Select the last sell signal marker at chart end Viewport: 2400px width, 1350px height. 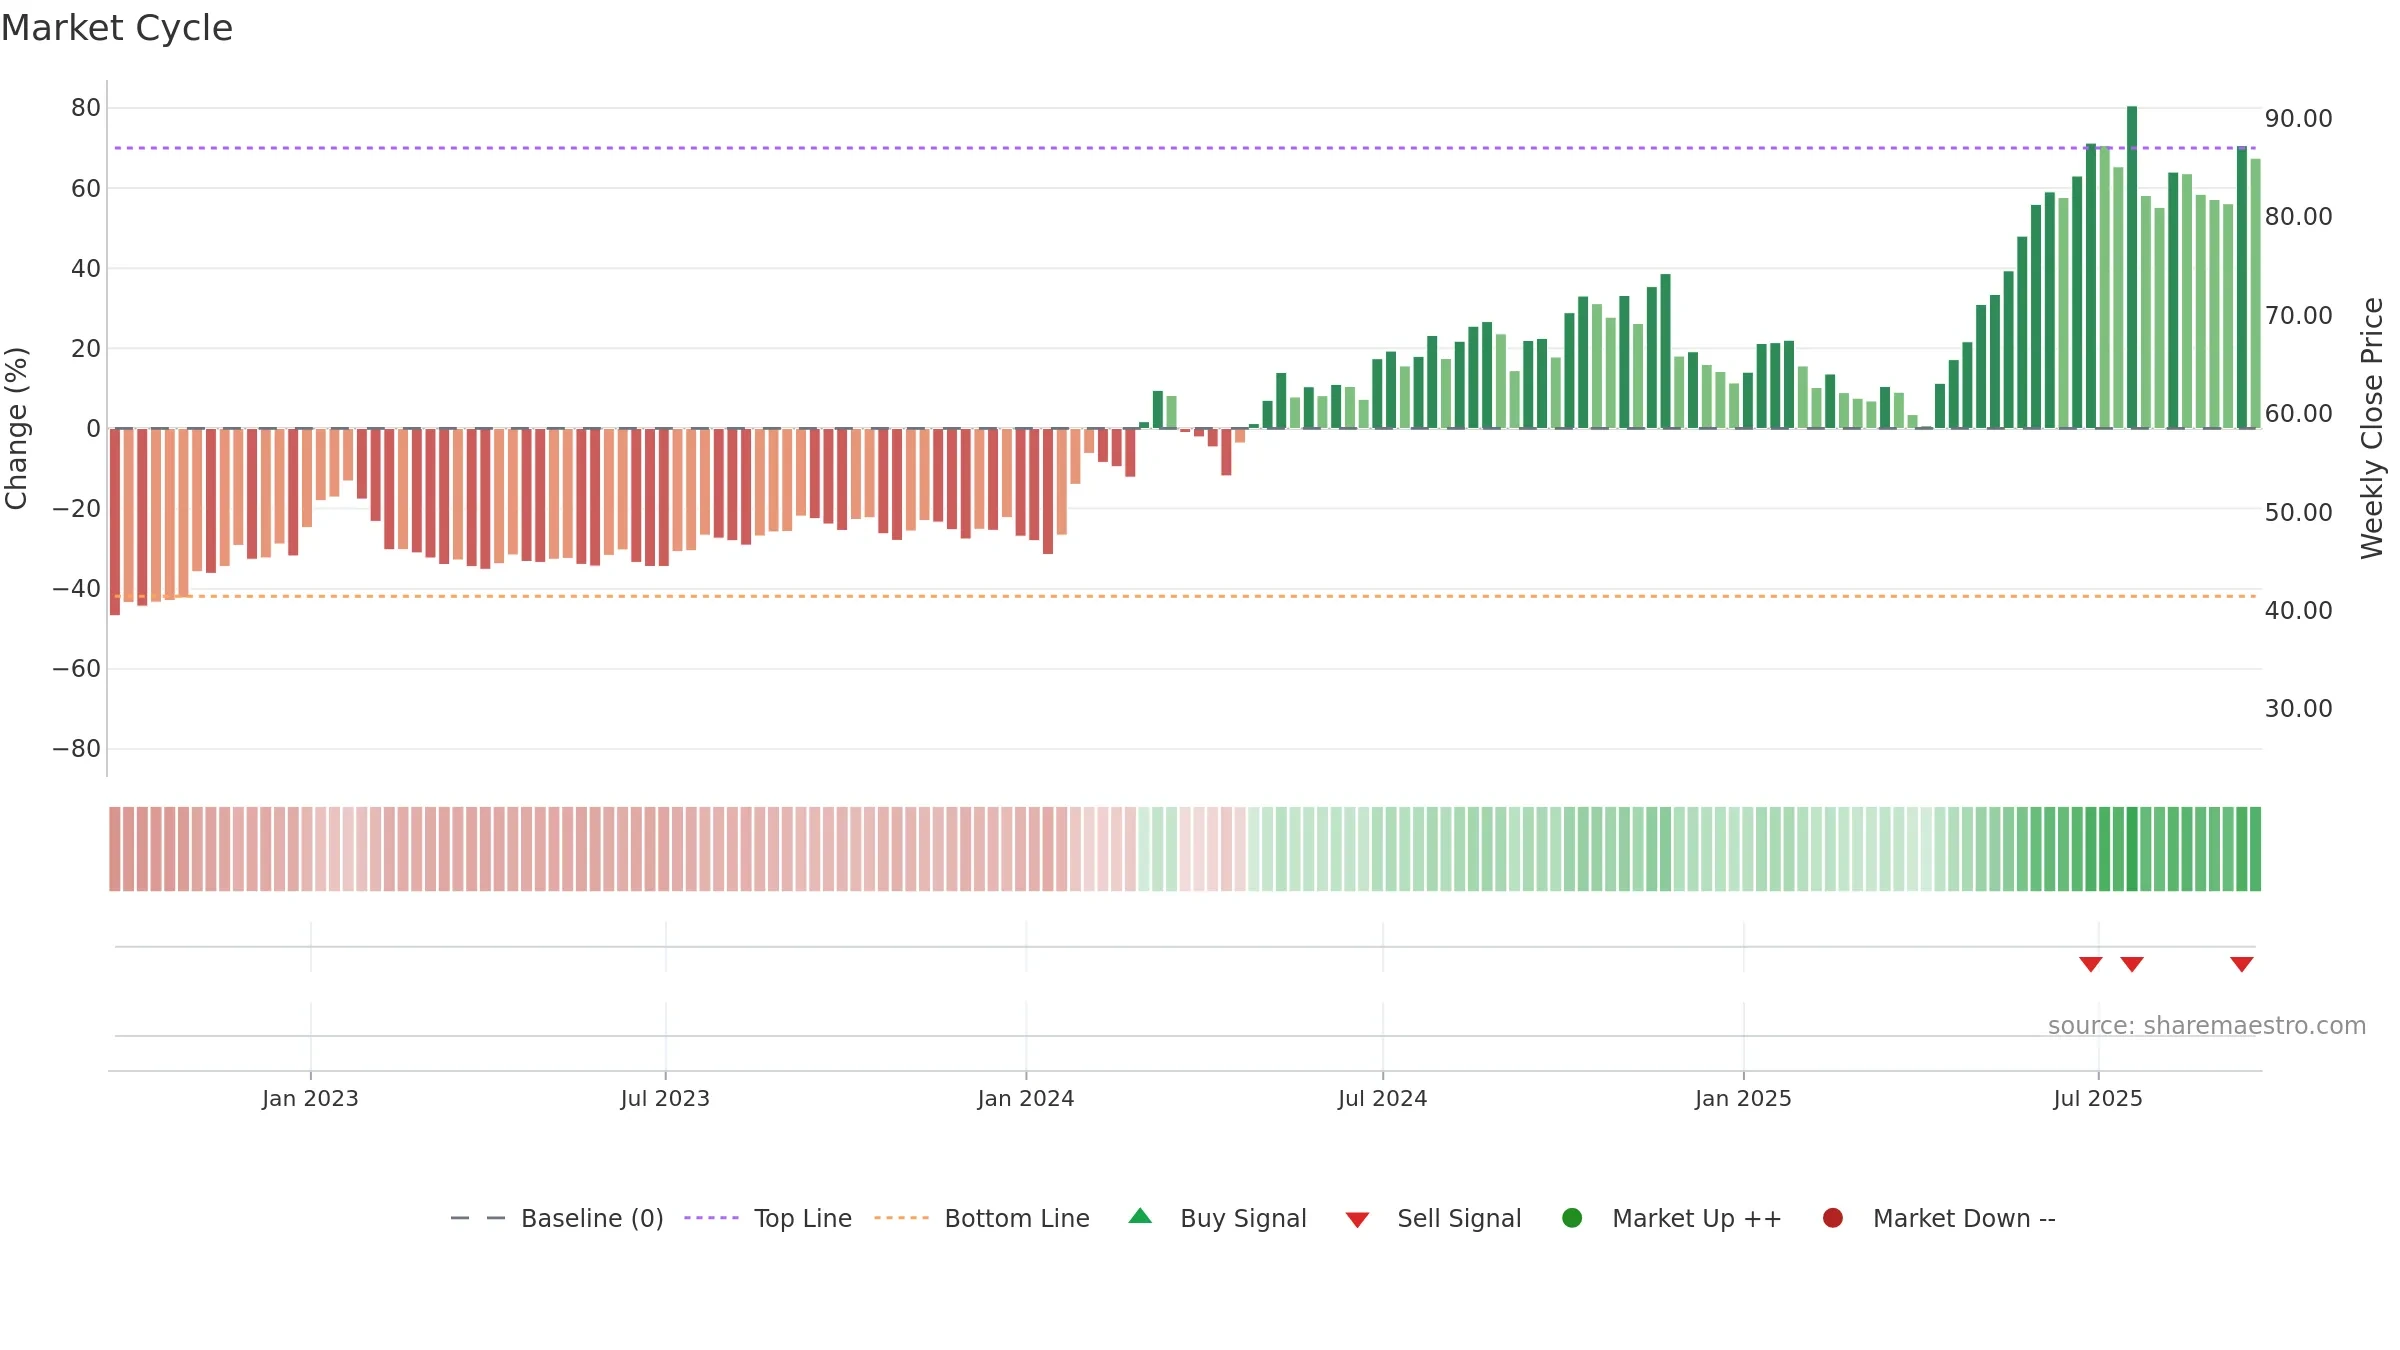tap(2242, 964)
